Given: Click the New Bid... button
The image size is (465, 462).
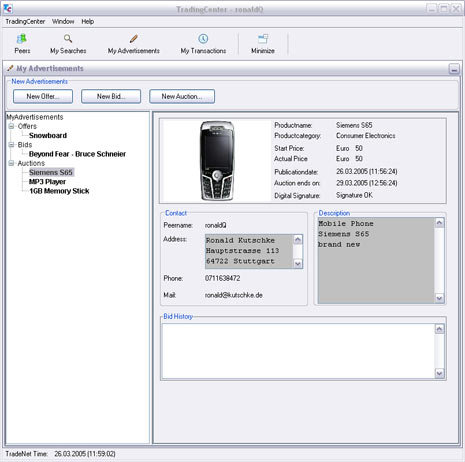Looking at the screenshot, I should tap(111, 96).
